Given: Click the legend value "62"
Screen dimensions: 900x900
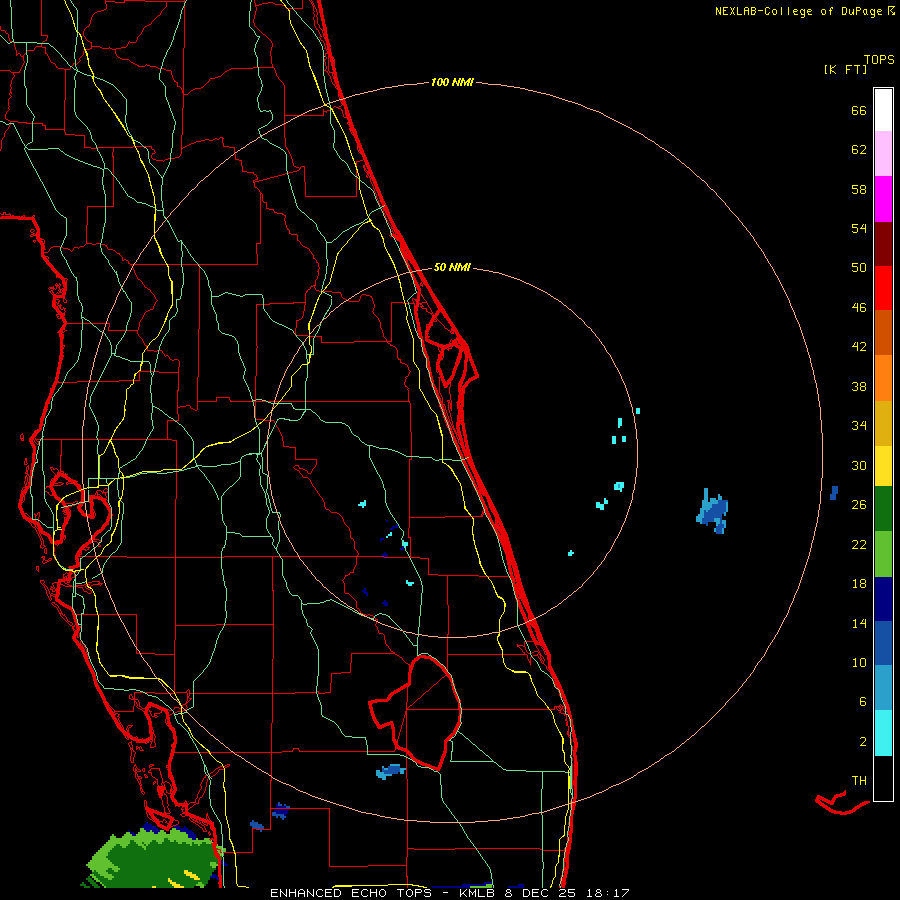Looking at the screenshot, I should tap(859, 150).
